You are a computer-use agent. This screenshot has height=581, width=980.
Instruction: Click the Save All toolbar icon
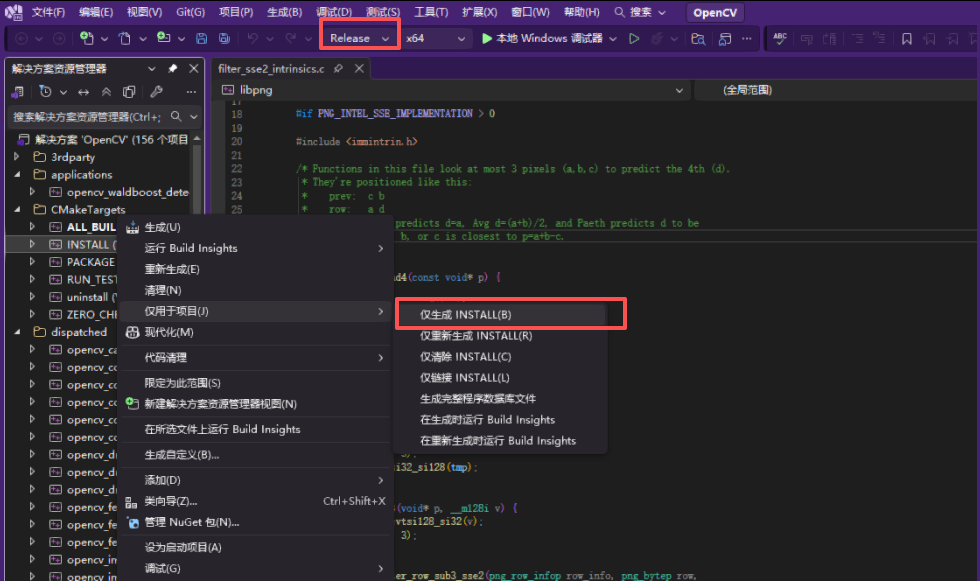tap(224, 37)
